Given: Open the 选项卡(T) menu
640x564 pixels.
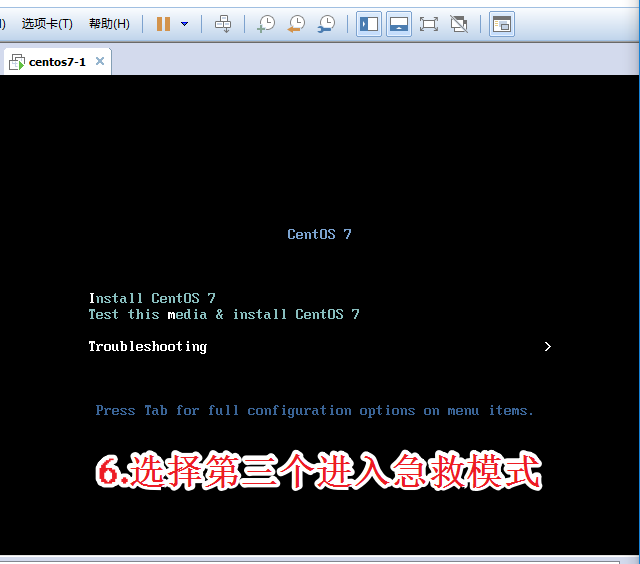Looking at the screenshot, I should point(47,24).
